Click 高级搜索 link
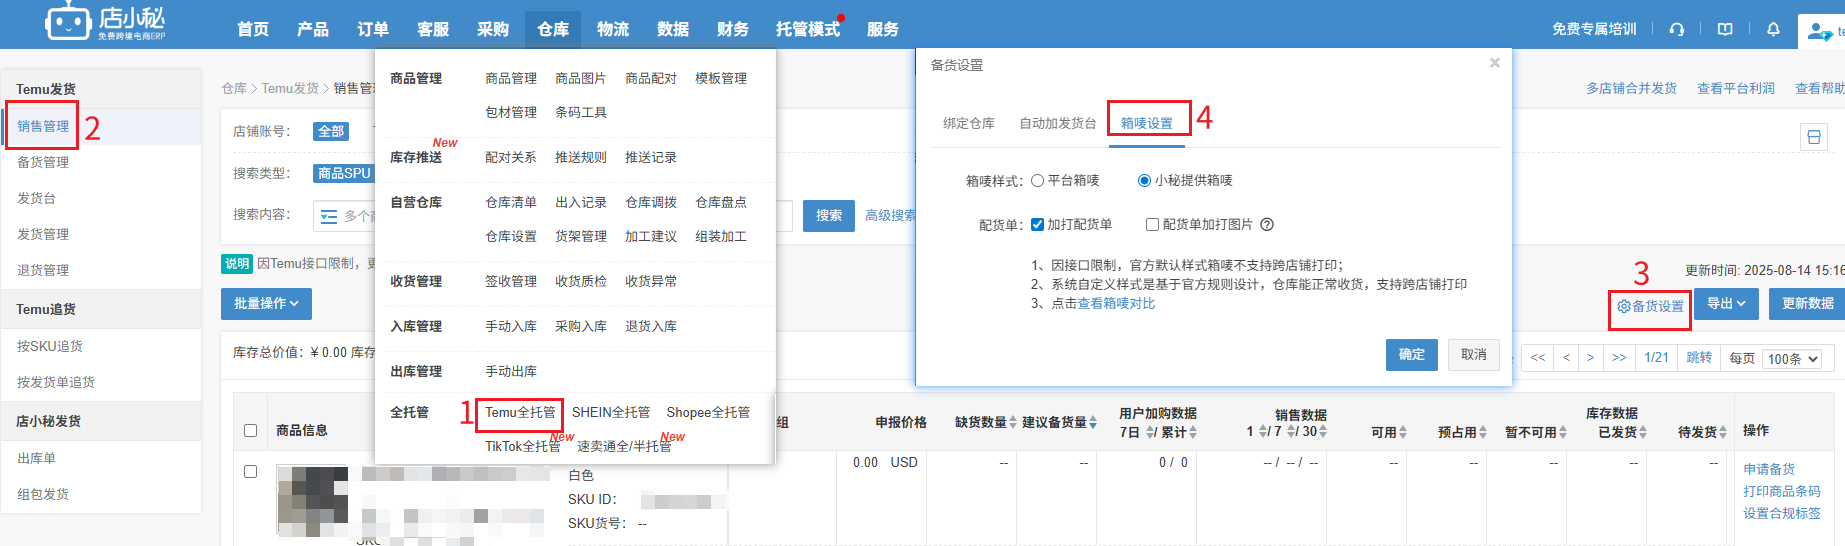1845x546 pixels. (890, 216)
